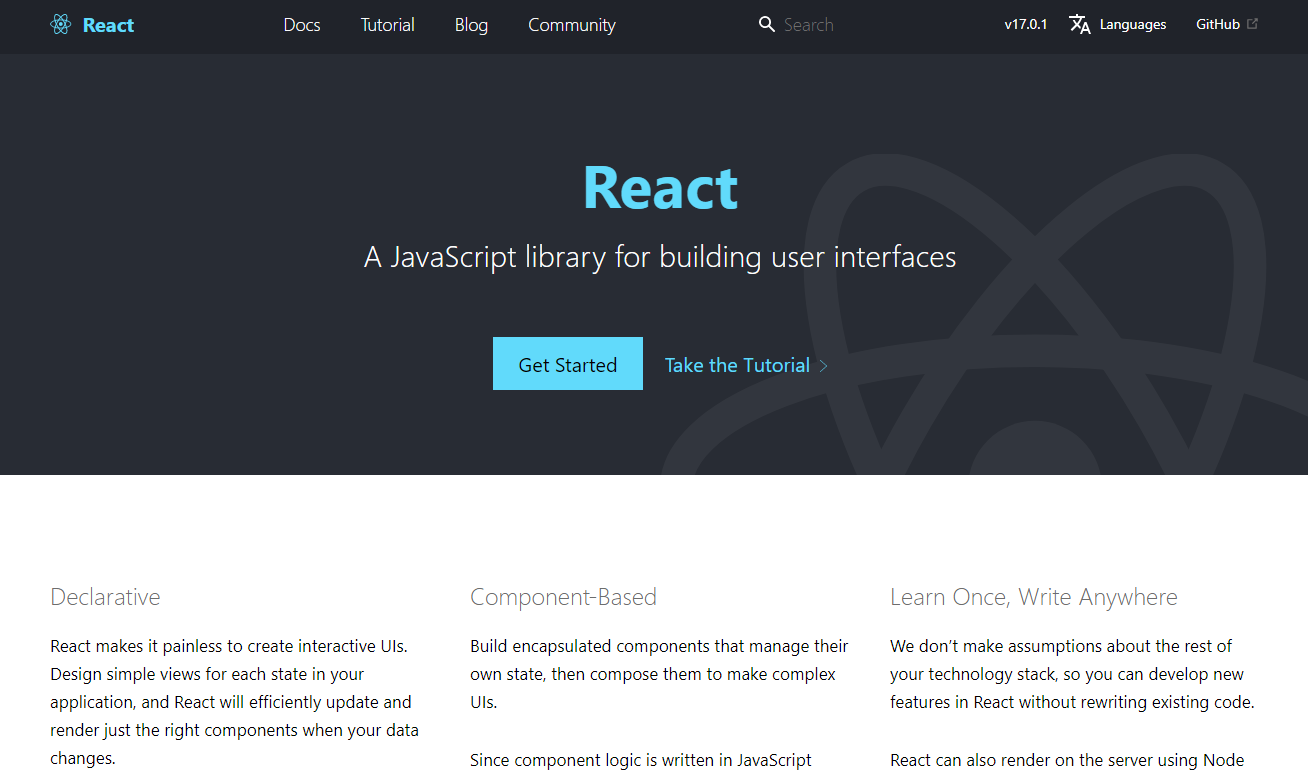Screen dimensions: 1308x774
Task: Click the large React hero title
Action: [661, 187]
